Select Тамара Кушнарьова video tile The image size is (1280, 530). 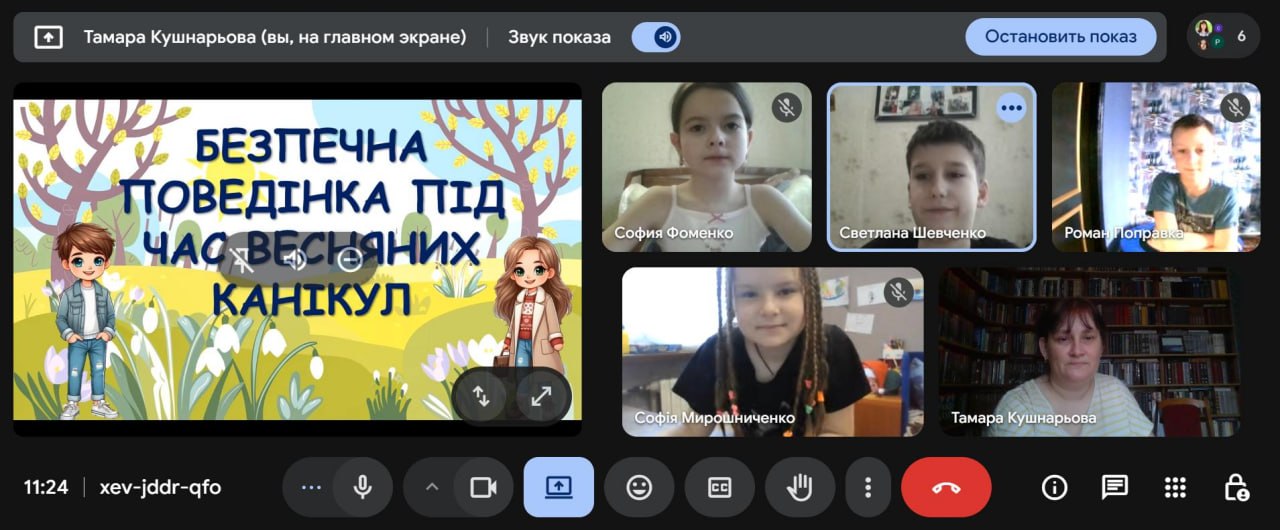pos(1090,351)
